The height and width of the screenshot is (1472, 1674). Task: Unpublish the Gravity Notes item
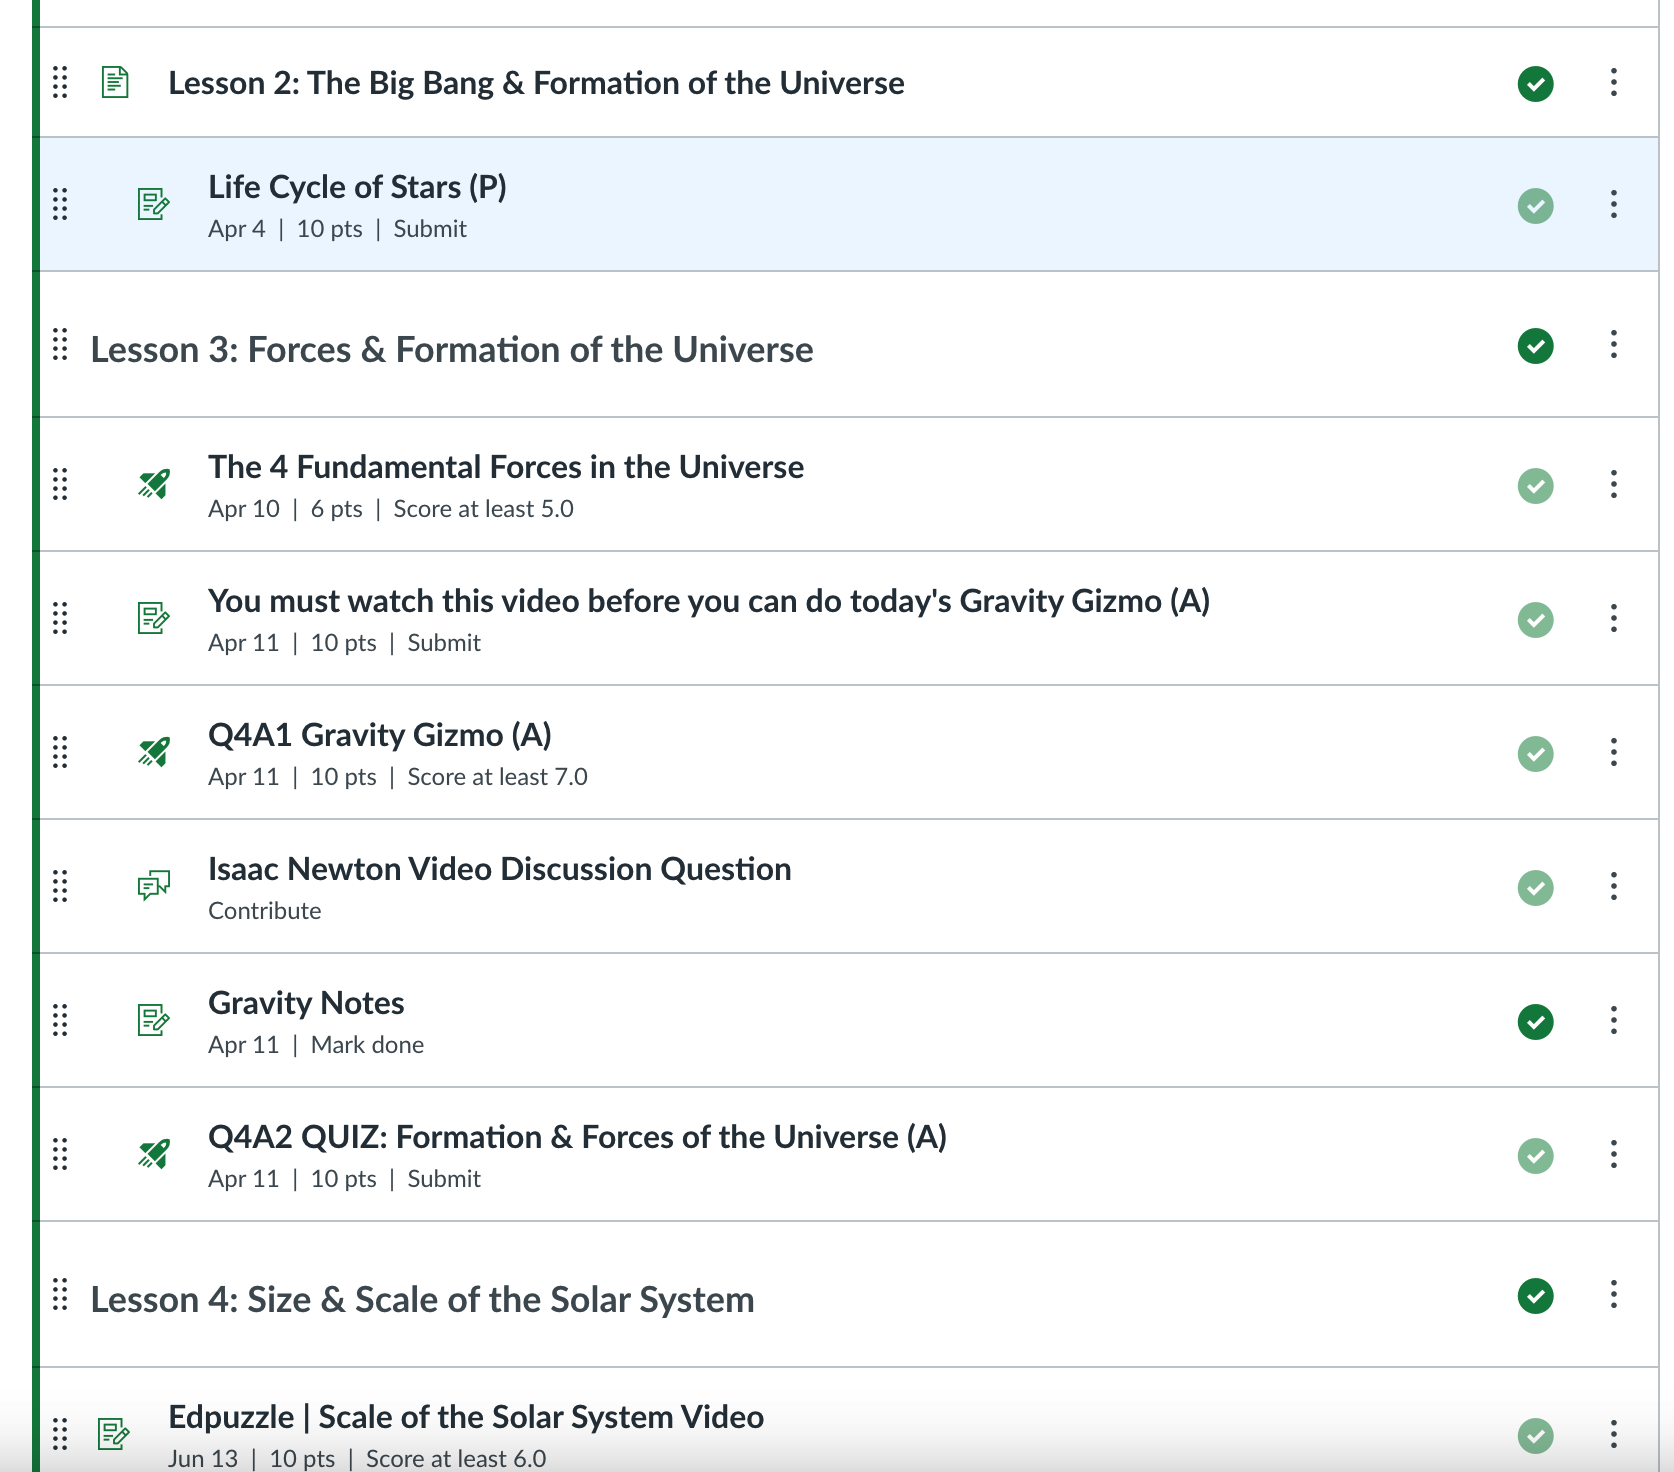point(1535,1022)
